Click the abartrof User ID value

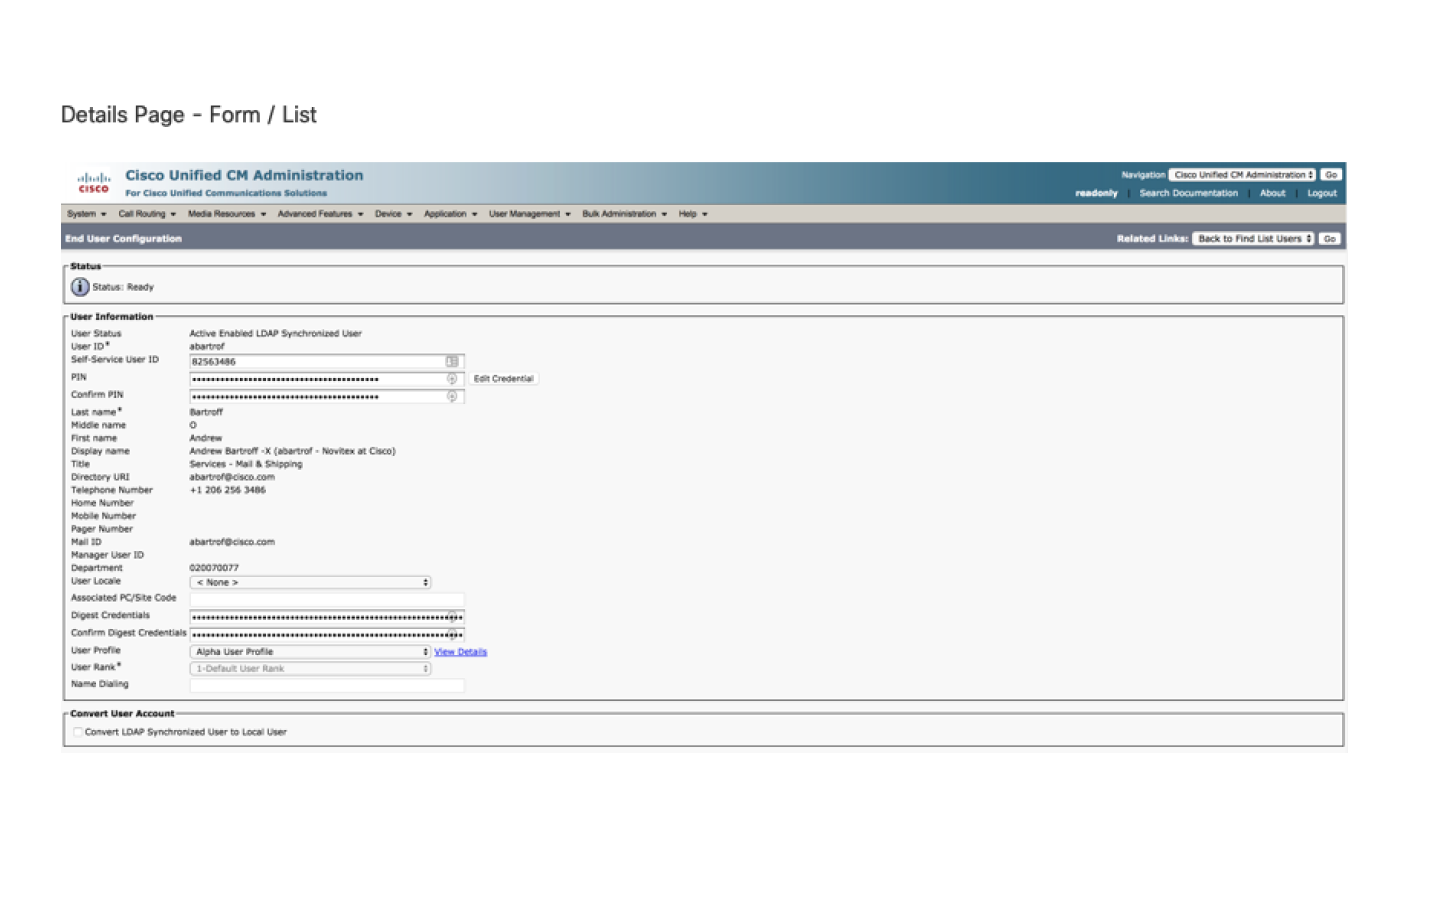coord(207,346)
